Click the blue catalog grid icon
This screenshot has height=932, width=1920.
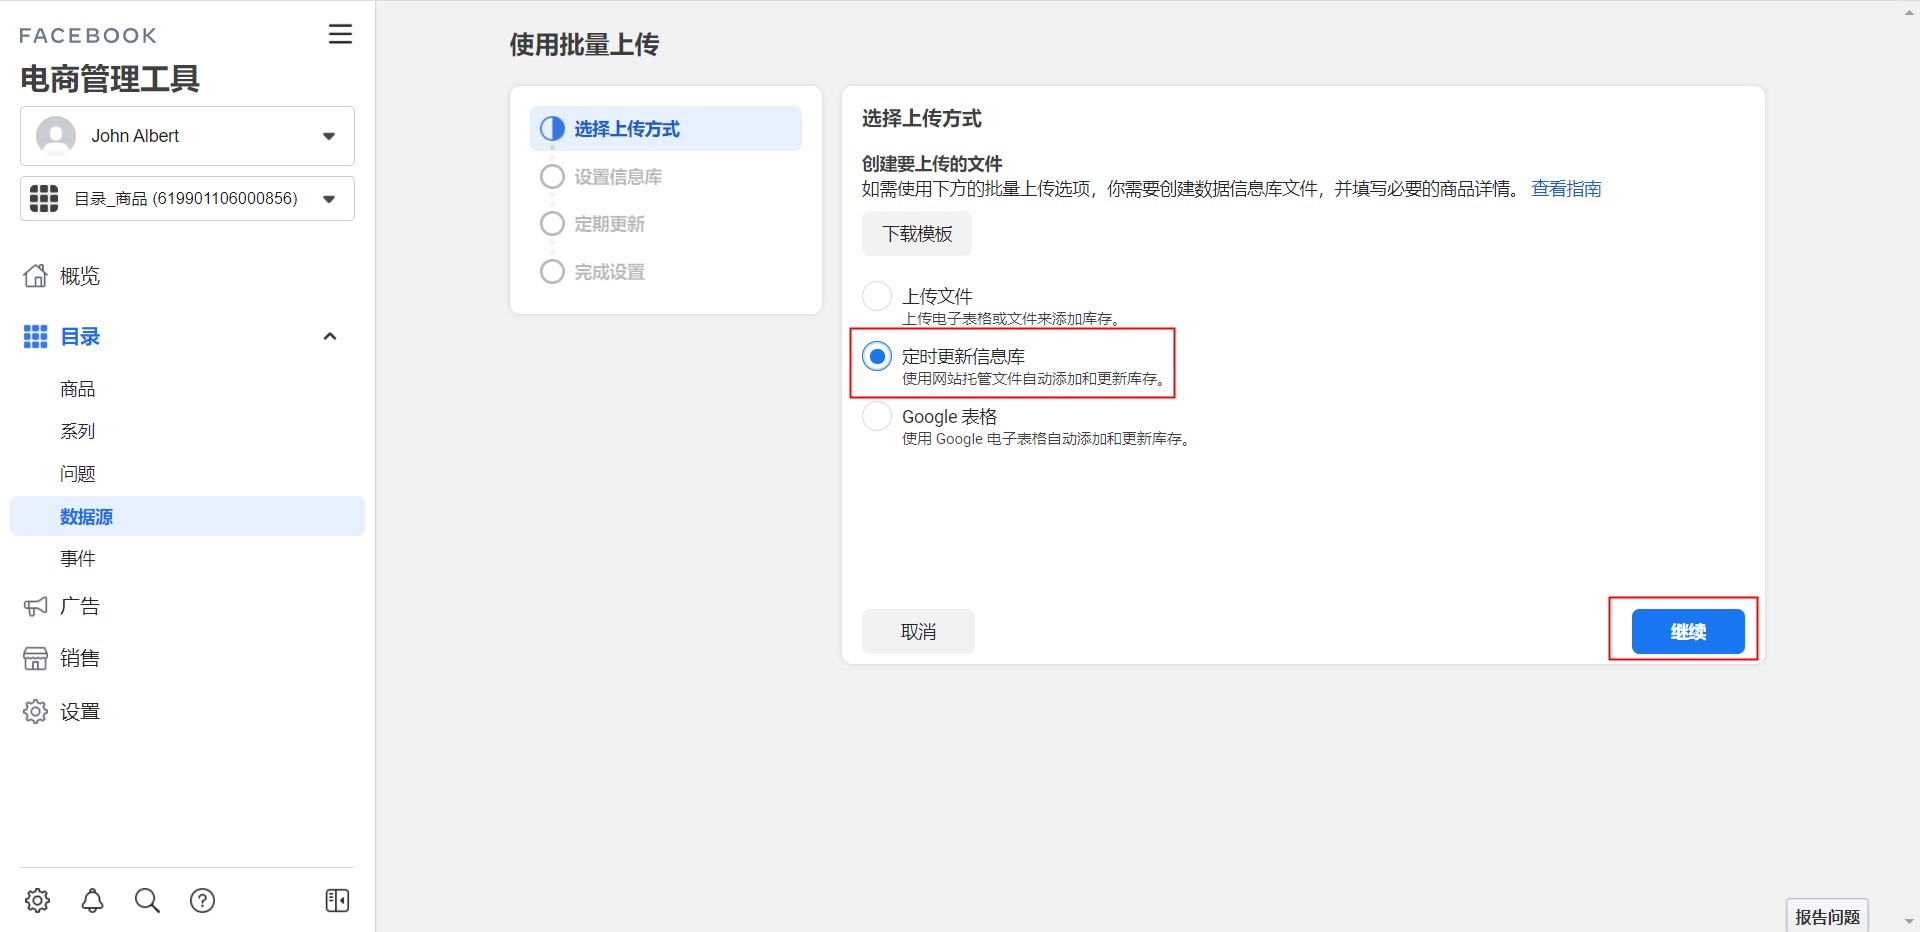35,337
